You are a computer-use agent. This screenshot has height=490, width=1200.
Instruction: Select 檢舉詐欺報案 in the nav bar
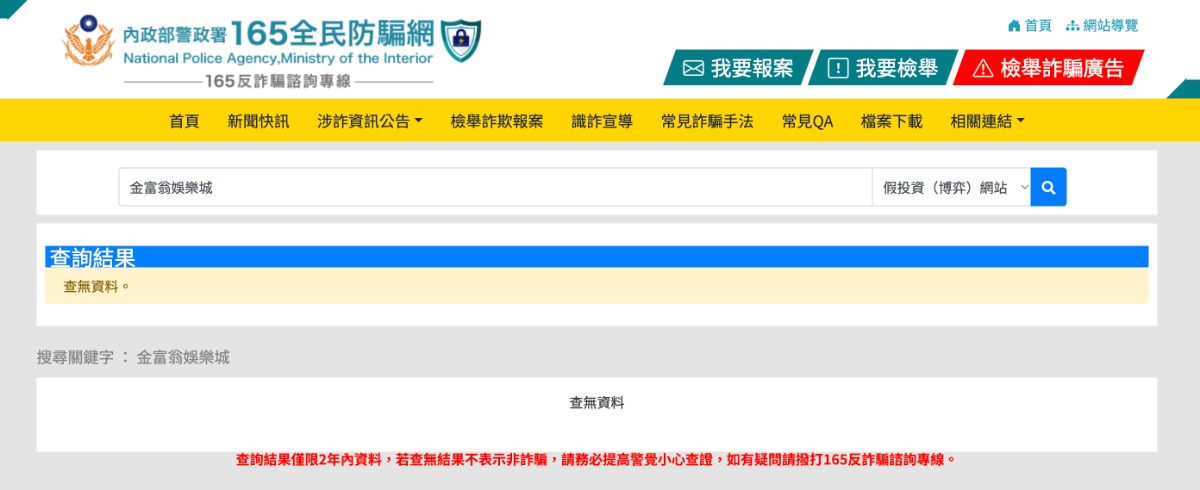tap(497, 121)
